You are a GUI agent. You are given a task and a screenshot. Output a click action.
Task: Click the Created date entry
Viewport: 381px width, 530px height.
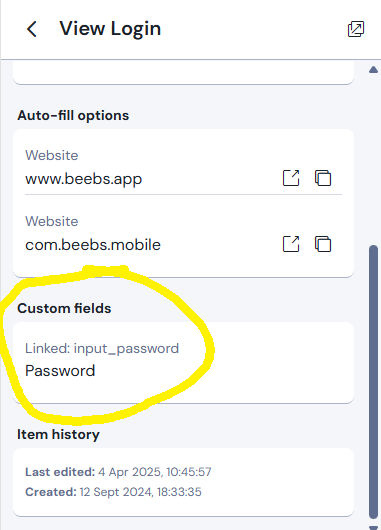113,492
